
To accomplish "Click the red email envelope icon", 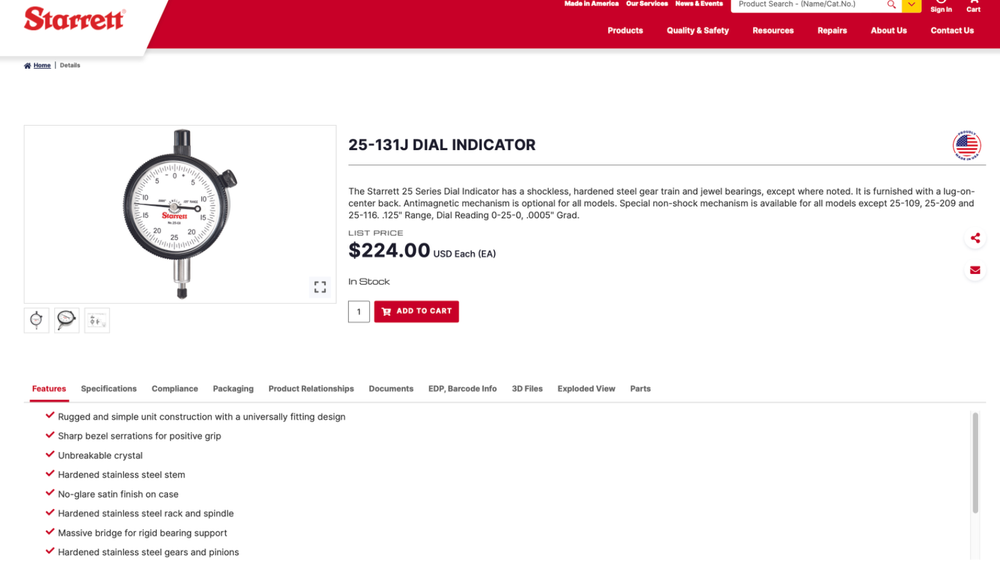I will click(975, 270).
